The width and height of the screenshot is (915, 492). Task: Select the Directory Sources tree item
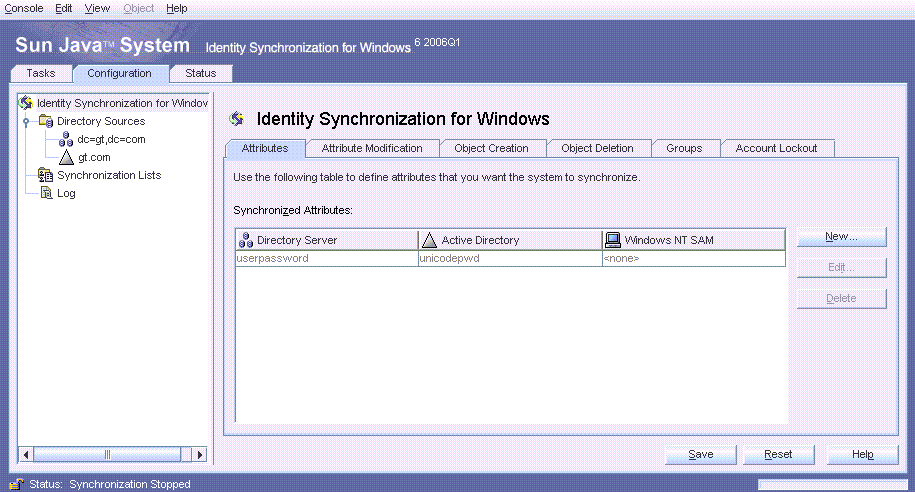[101, 121]
